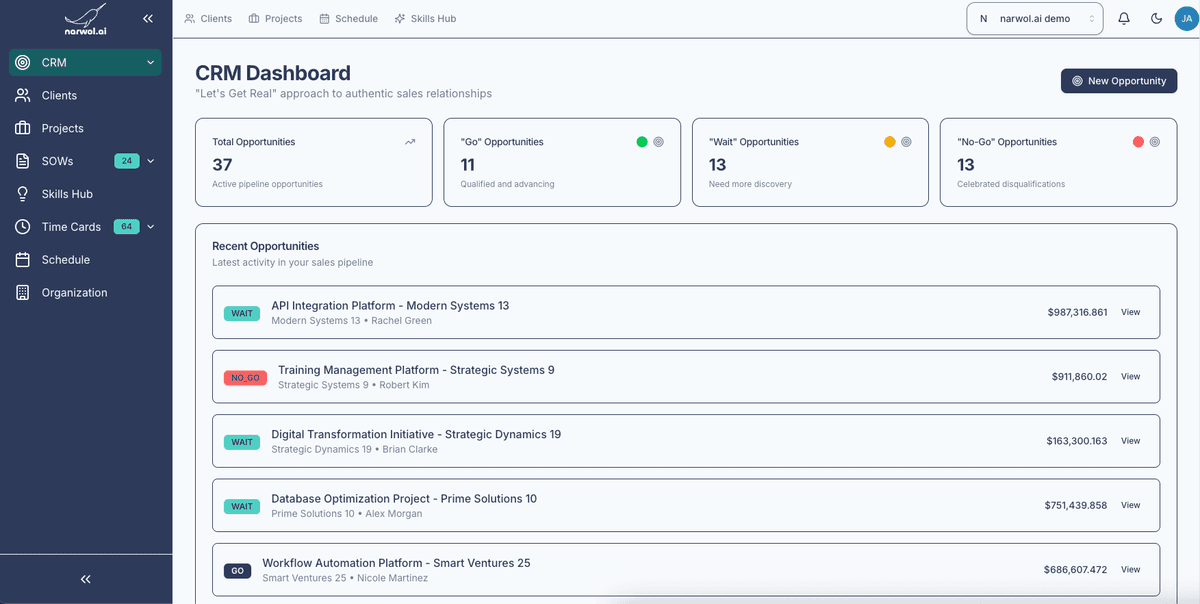Select the CRM target icon in sidebar
The width and height of the screenshot is (1200, 604).
point(22,62)
